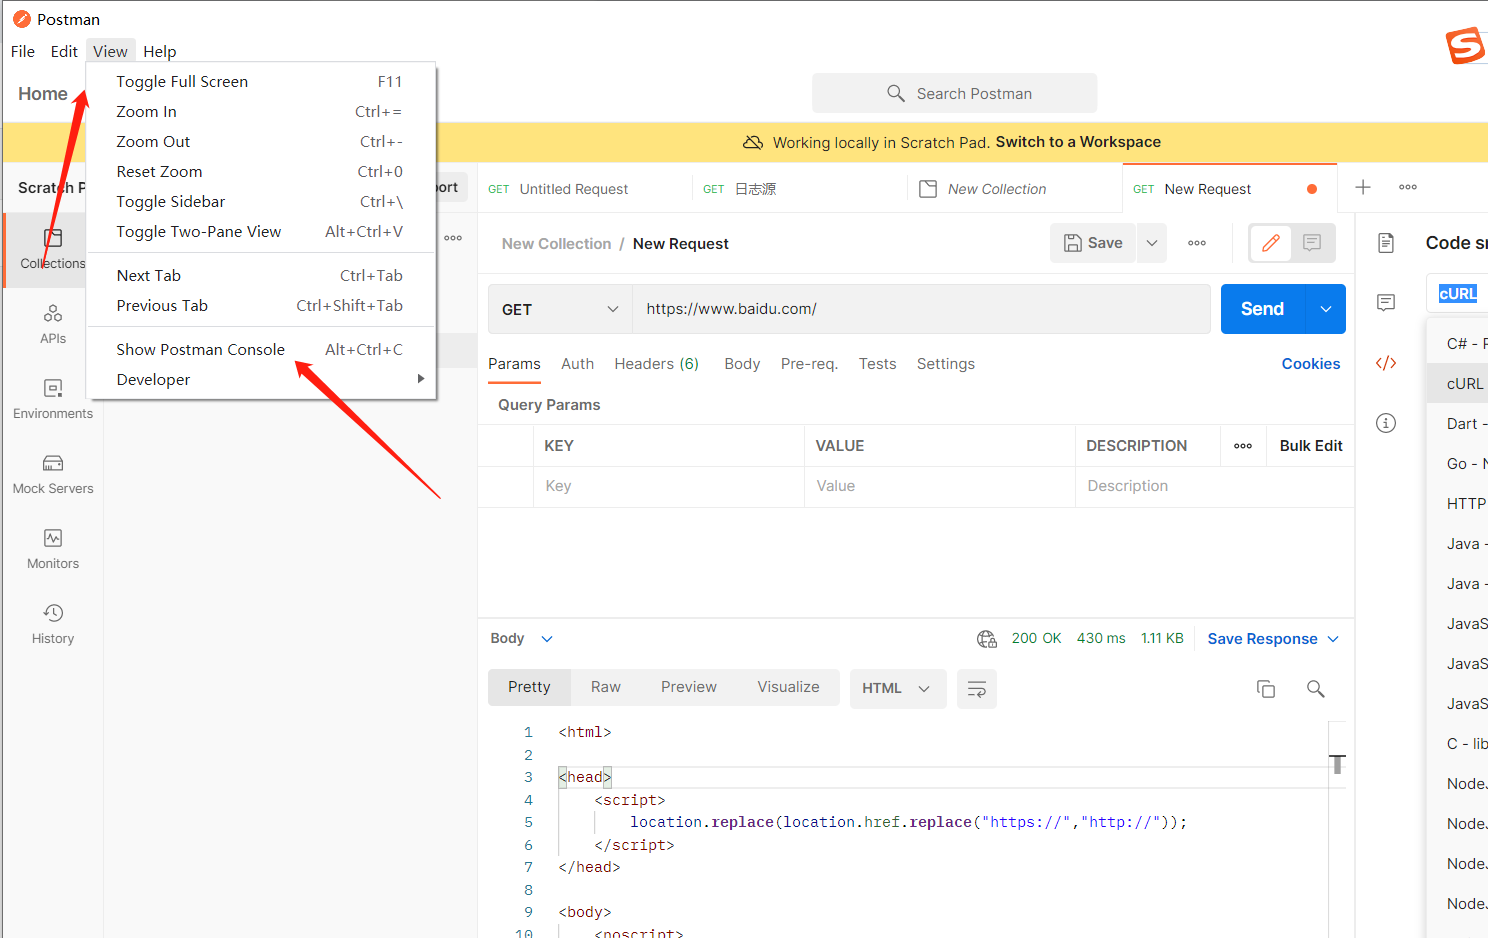Select Dart in the language list
1488x938 pixels.
click(1458, 424)
